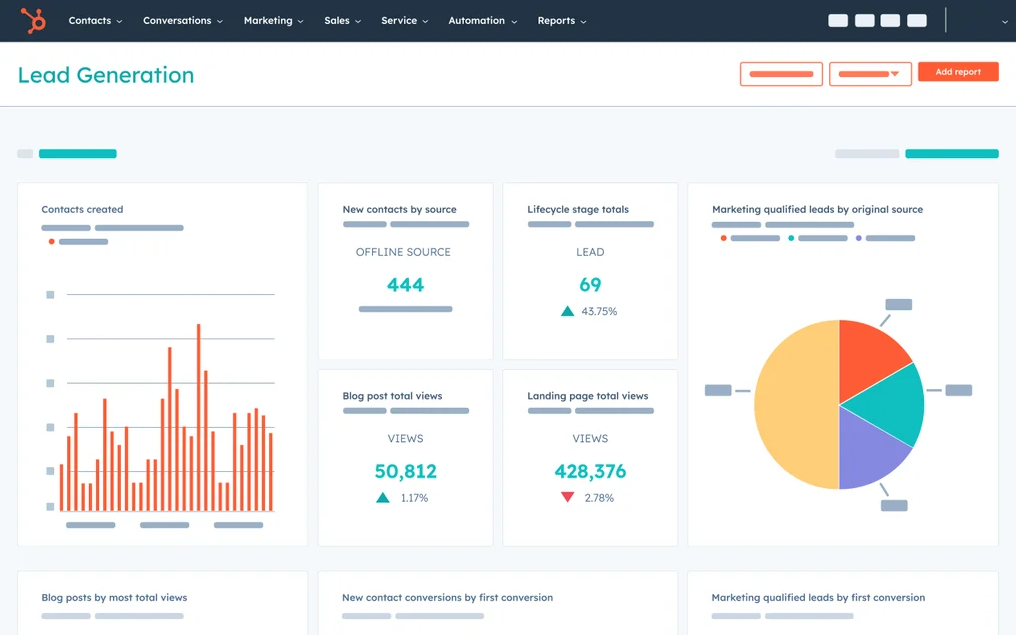This screenshot has height=635, width=1016.
Task: Click last white icon in top navigation bar
Action: (916, 20)
